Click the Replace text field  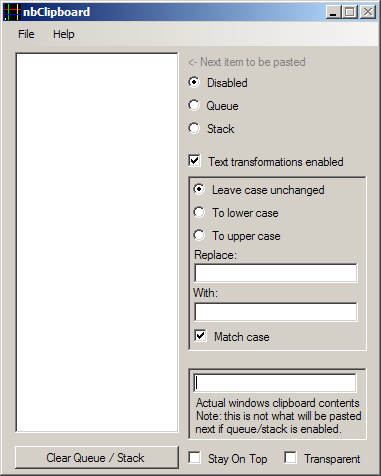click(276, 273)
